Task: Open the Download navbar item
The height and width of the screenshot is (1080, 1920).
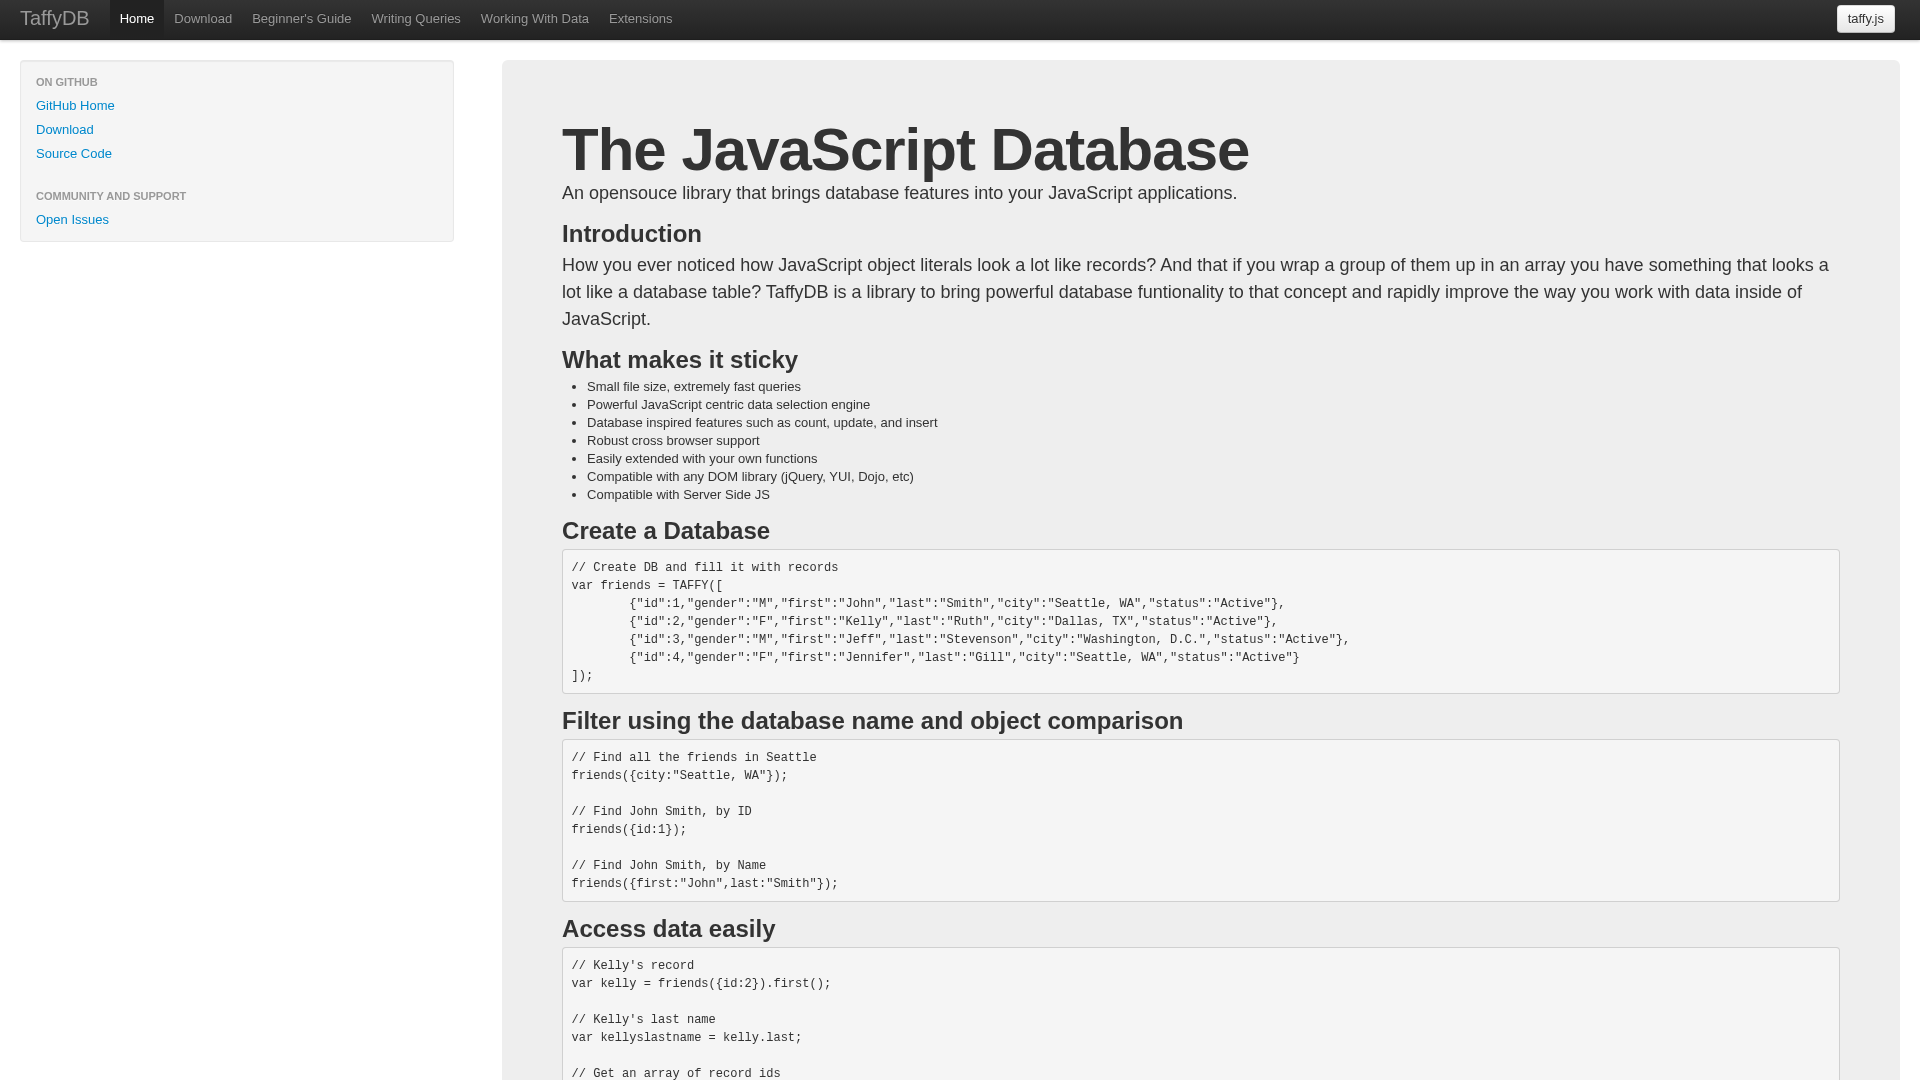Action: [x=203, y=19]
